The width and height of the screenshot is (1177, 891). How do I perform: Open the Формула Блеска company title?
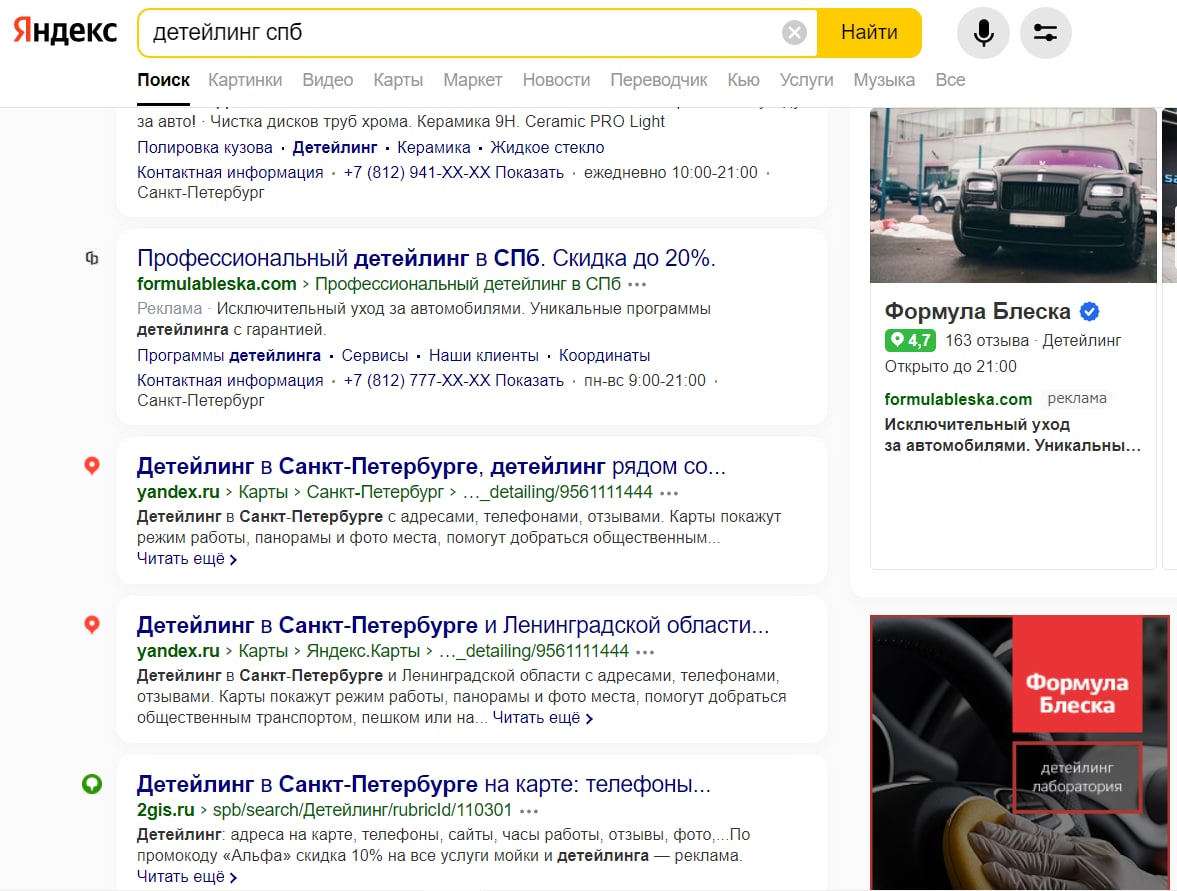click(x=977, y=311)
